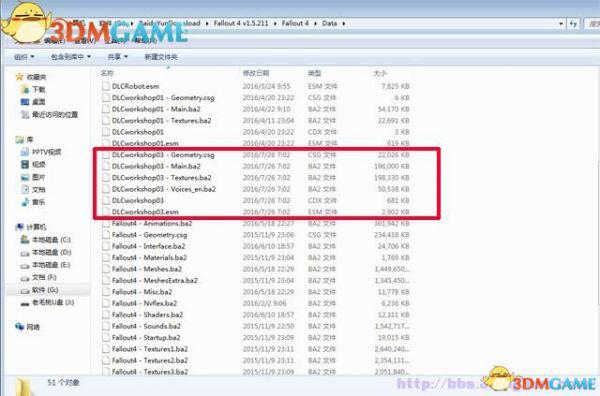Select the PPTV视频 library icon

point(25,152)
